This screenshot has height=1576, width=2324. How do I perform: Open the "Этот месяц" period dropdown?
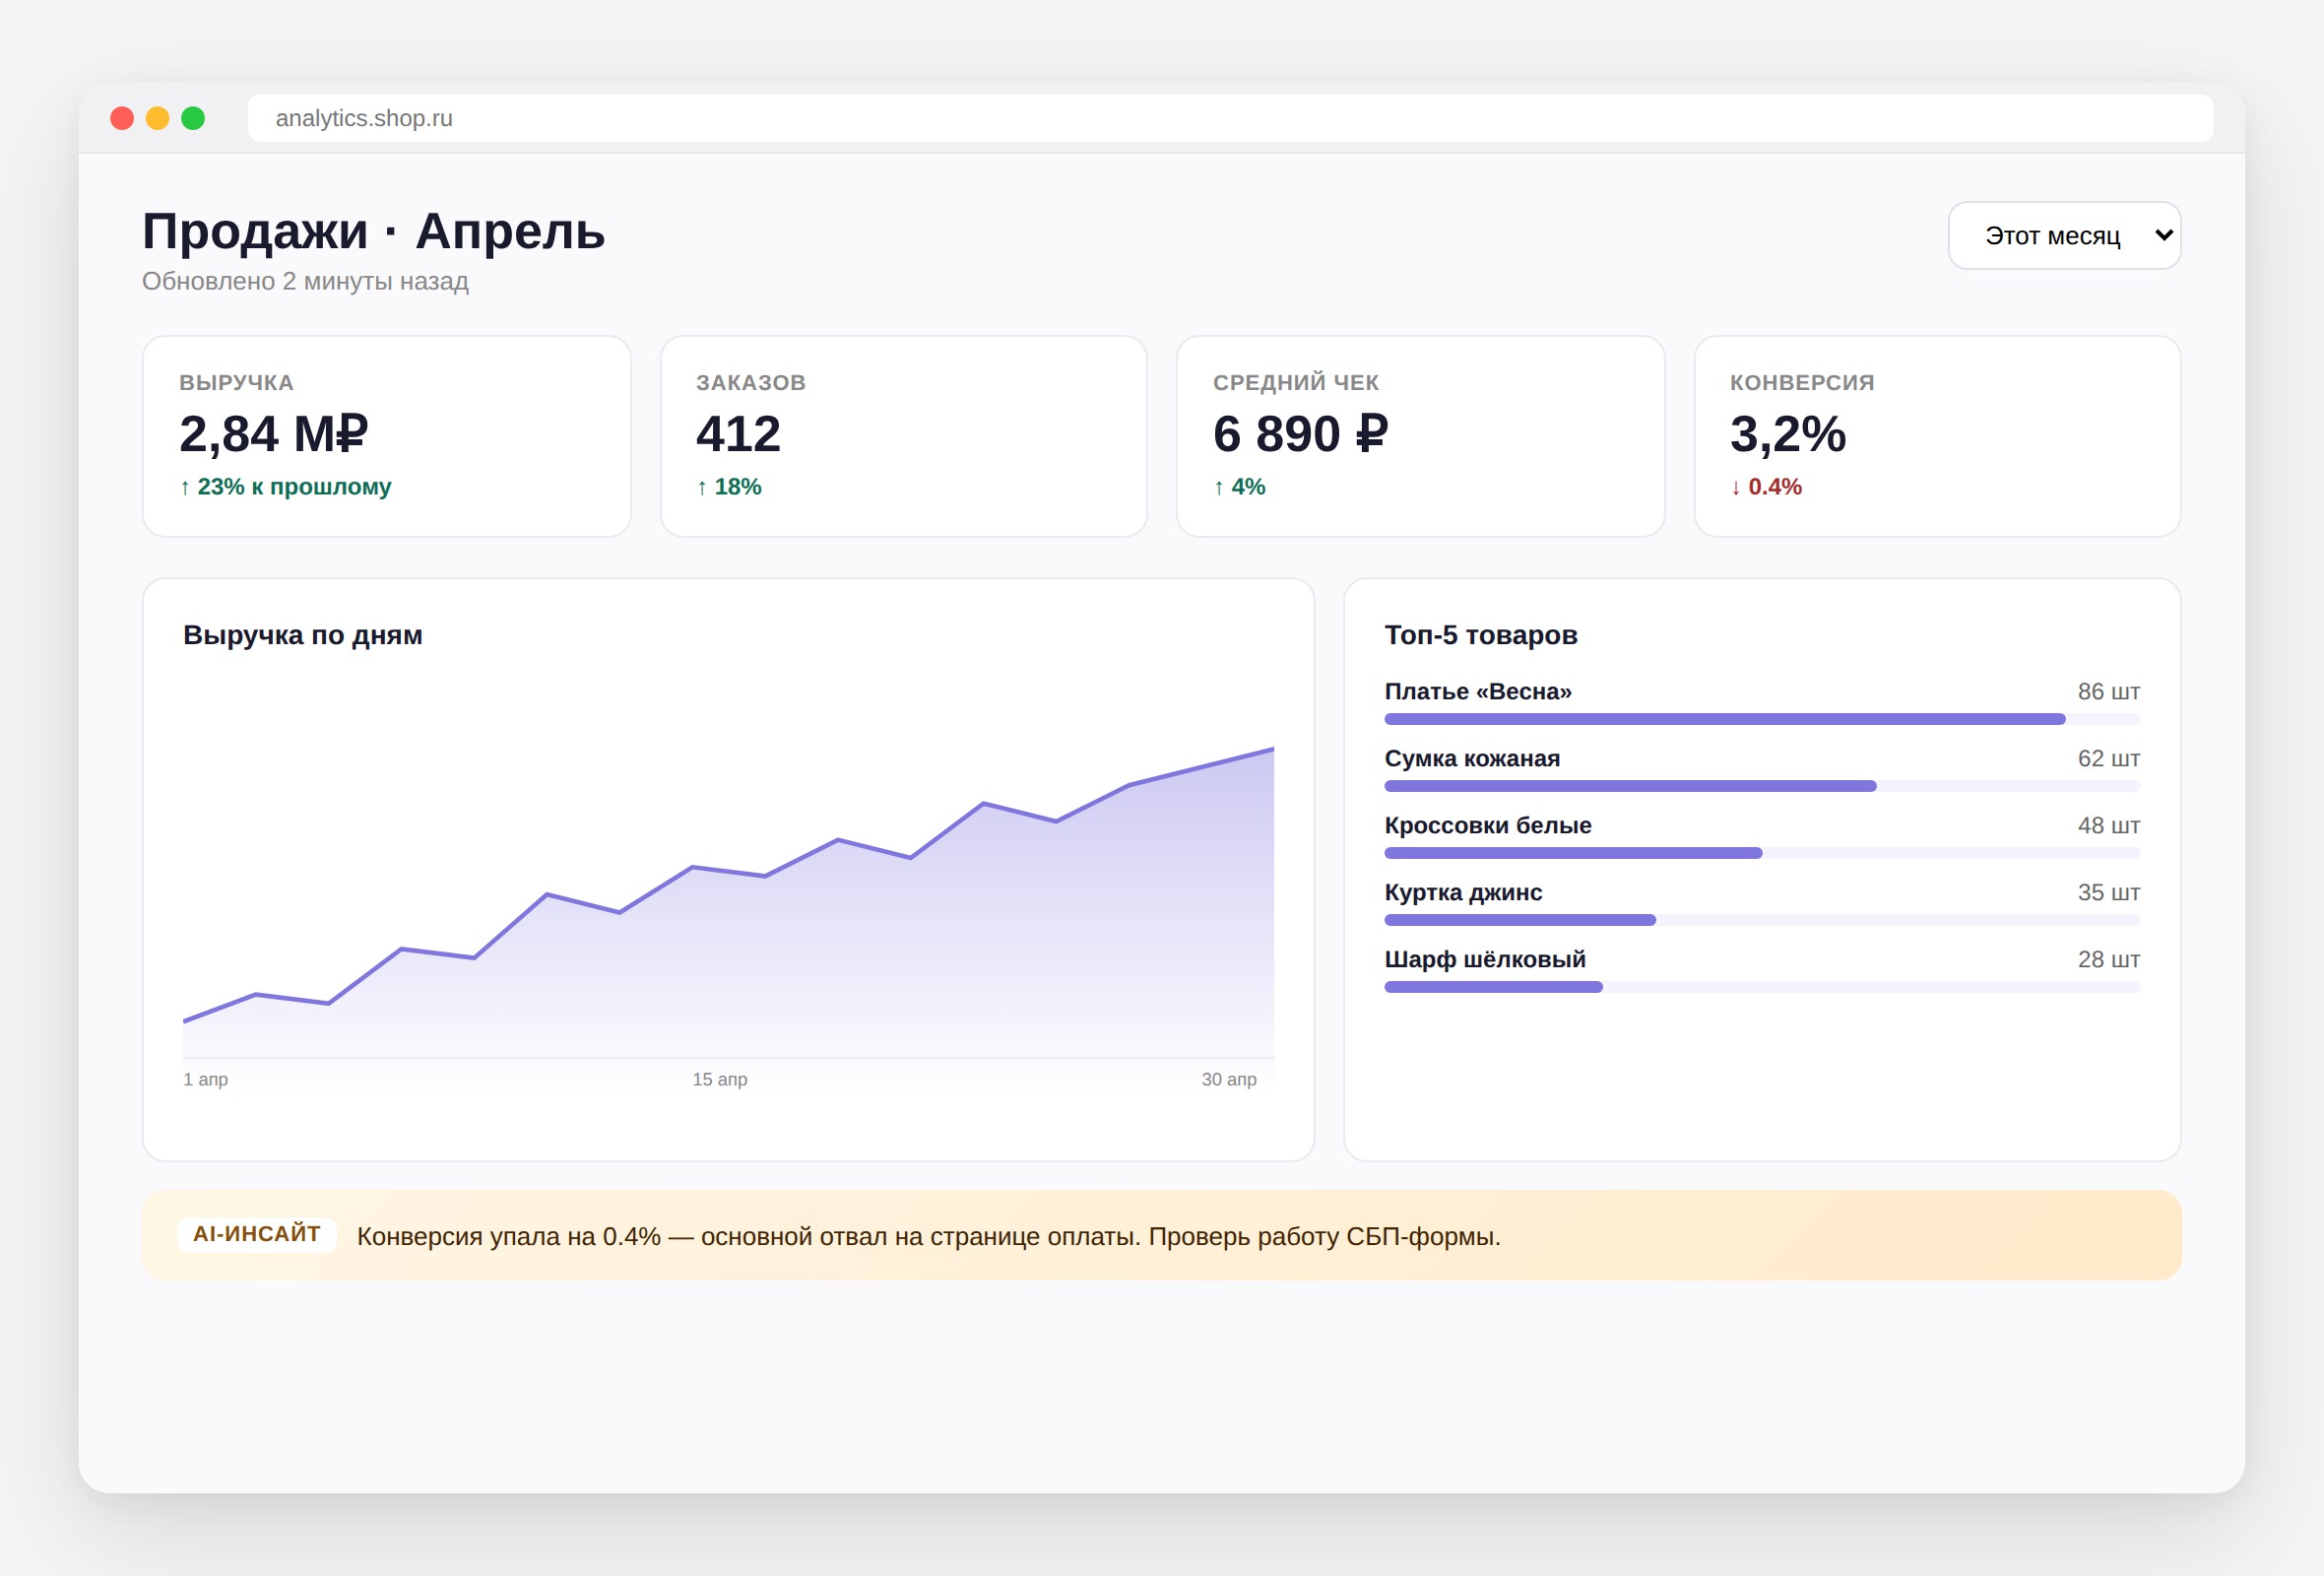pyautogui.click(x=2064, y=235)
